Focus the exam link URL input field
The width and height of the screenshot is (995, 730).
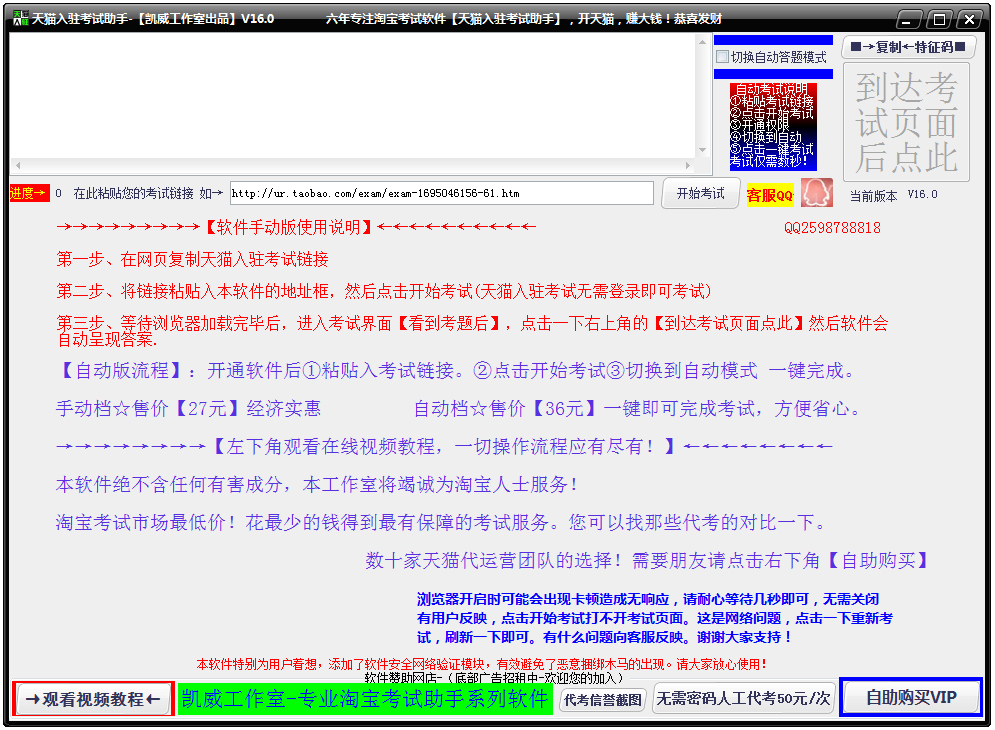tap(442, 193)
